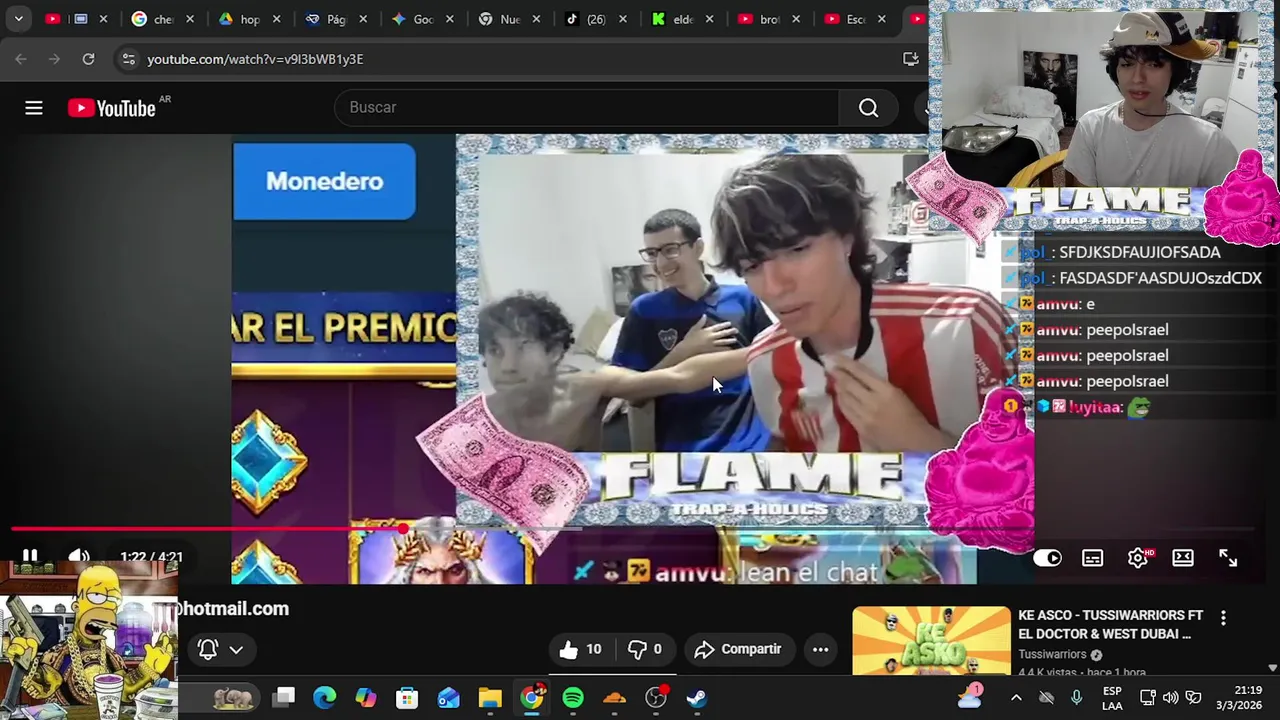Click the Compartir share button
This screenshot has height=720, width=1280.
coord(738,649)
